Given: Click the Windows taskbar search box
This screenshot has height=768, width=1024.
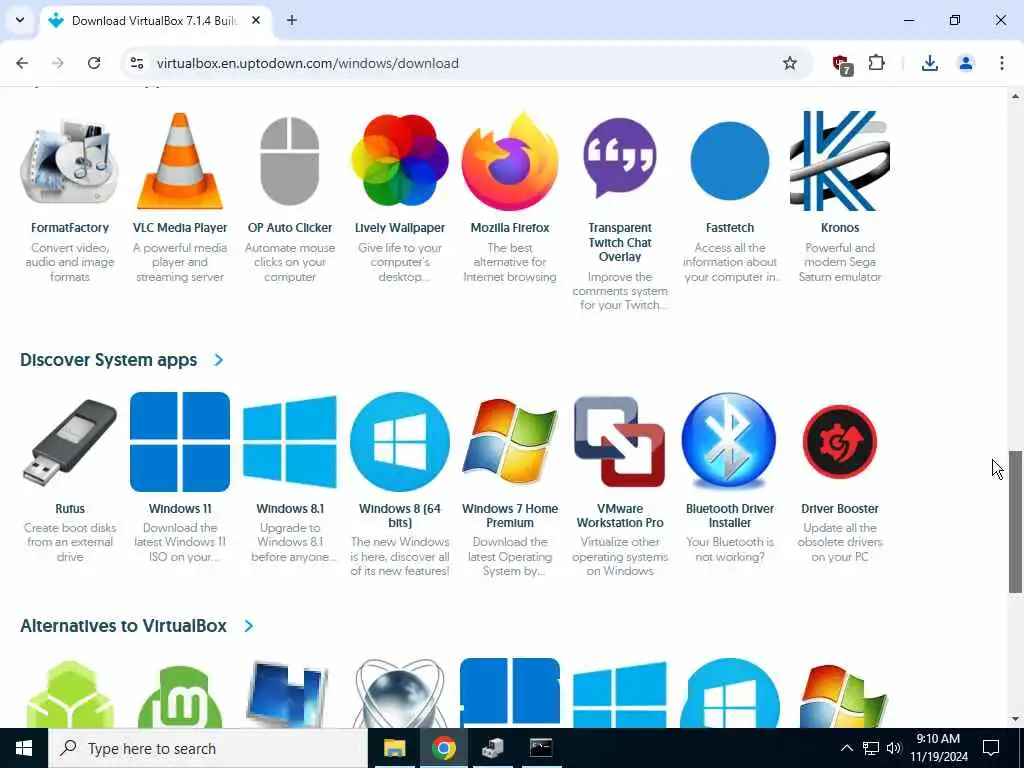Looking at the screenshot, I should click(208, 748).
